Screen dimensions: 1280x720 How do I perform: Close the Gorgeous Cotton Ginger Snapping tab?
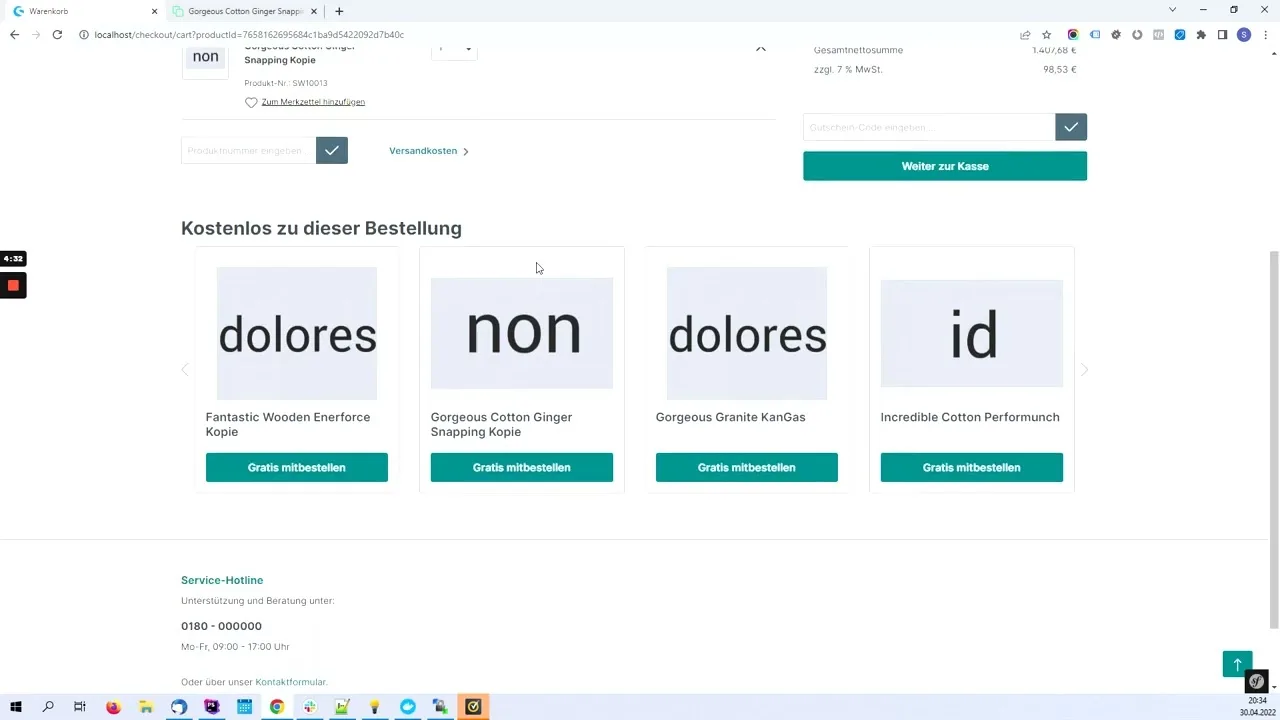click(316, 11)
